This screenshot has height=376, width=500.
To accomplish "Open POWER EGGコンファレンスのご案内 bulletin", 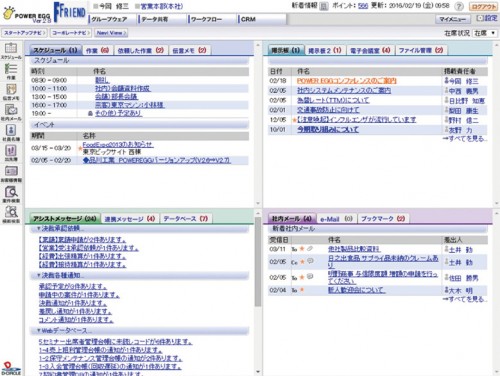I will click(x=347, y=81).
